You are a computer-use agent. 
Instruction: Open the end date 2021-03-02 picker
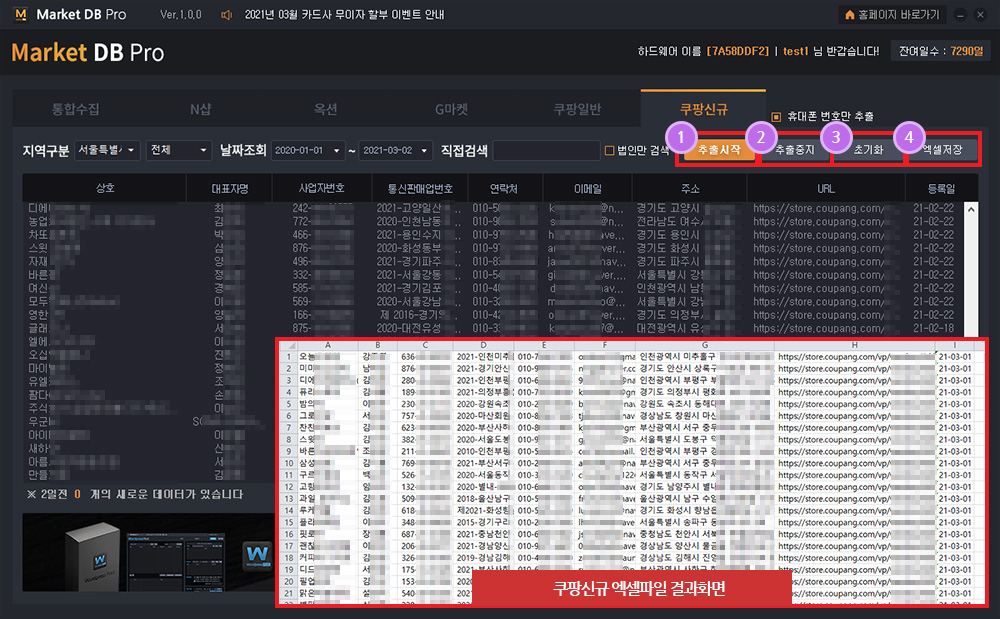(396, 151)
